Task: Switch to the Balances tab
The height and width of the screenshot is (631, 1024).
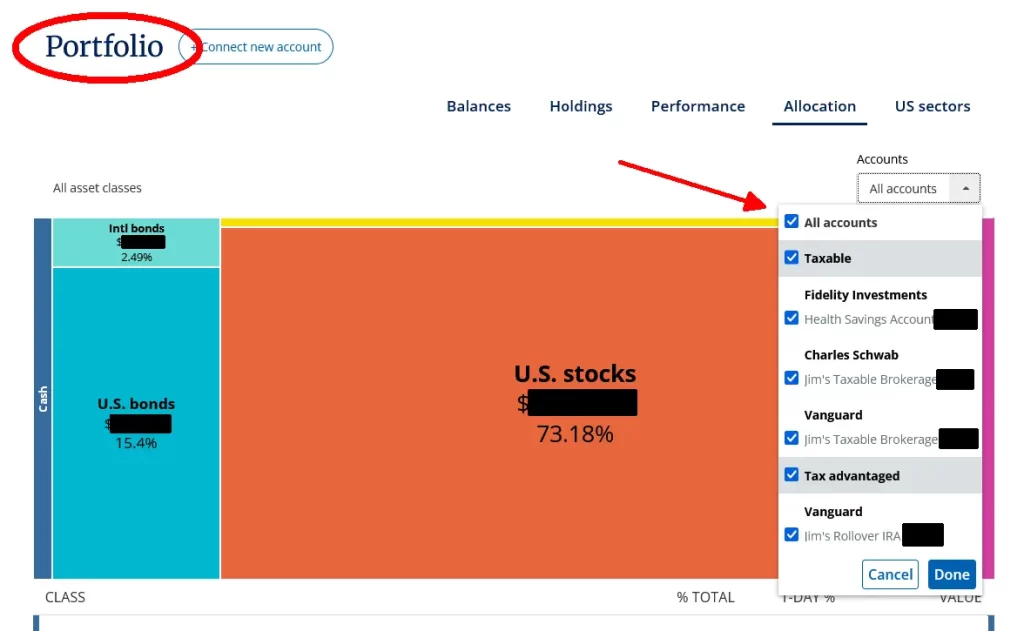Action: click(x=478, y=106)
